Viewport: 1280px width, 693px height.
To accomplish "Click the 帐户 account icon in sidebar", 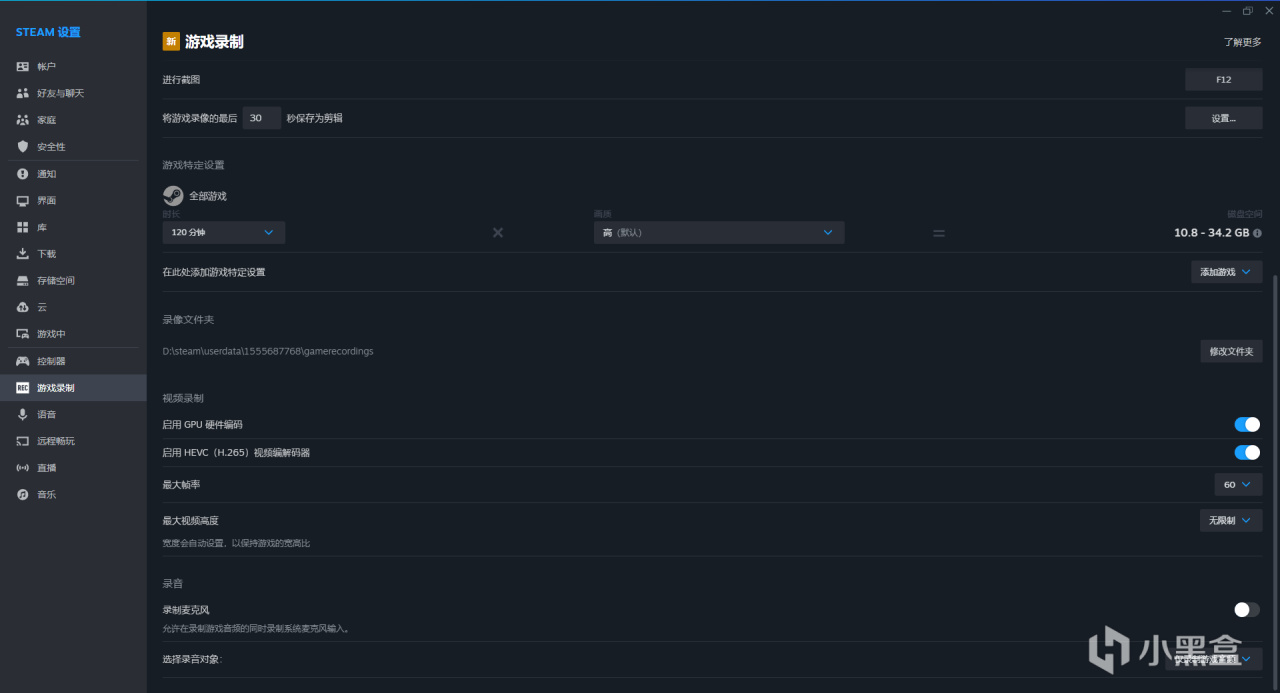I will 23,66.
